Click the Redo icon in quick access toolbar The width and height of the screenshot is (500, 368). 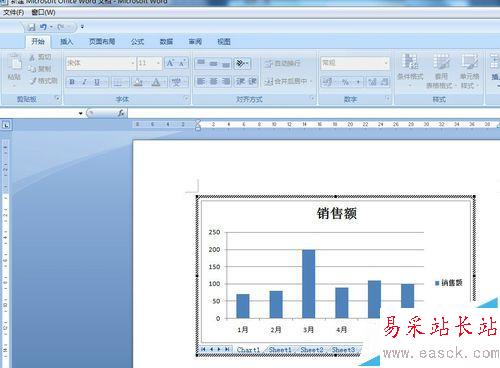(61, 27)
